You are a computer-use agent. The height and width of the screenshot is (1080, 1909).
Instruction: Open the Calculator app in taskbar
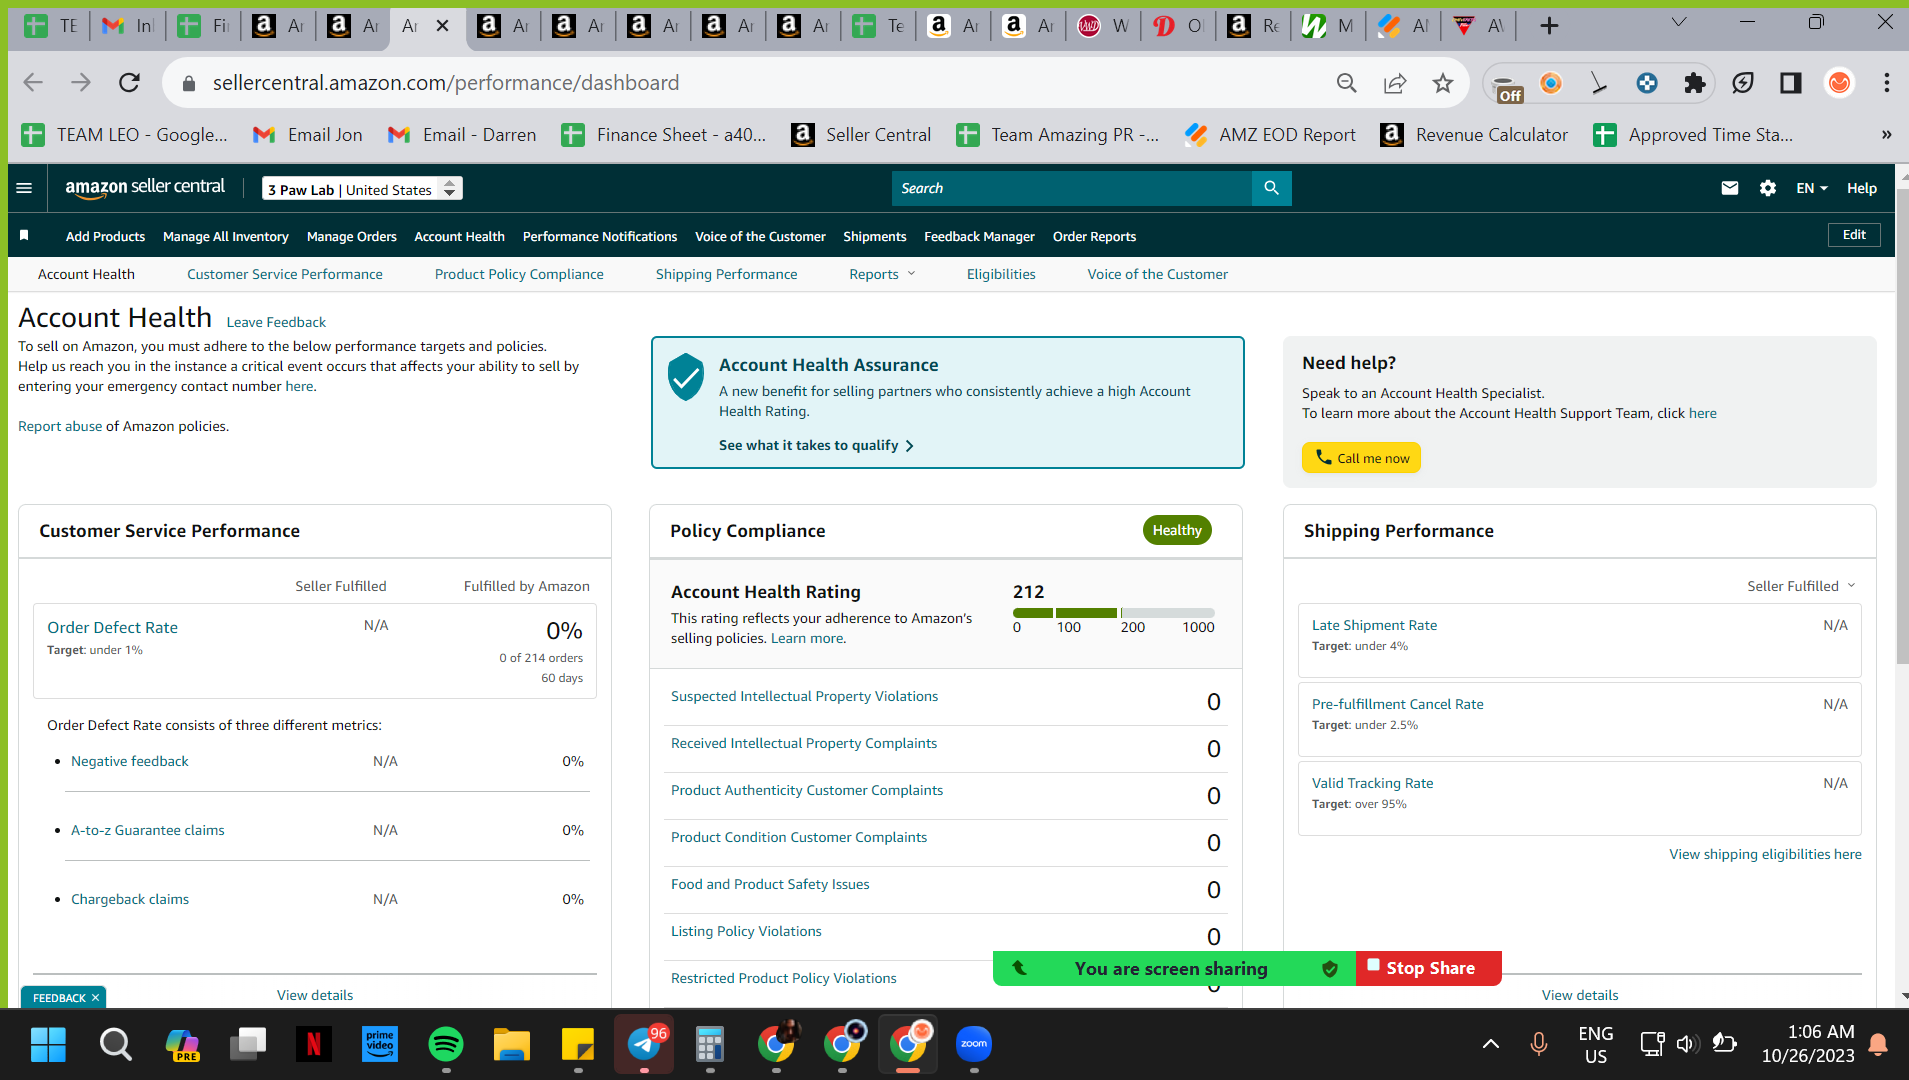pos(709,1044)
